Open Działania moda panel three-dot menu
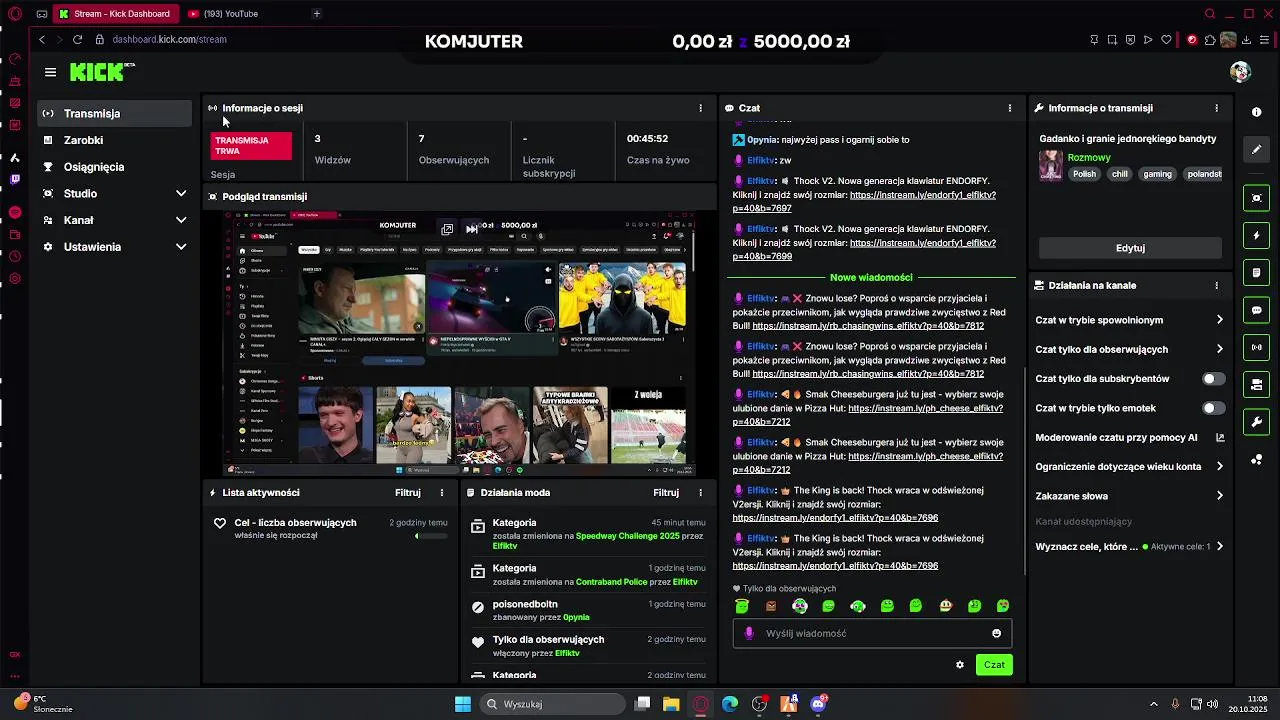Image resolution: width=1280 pixels, height=720 pixels. [x=700, y=492]
